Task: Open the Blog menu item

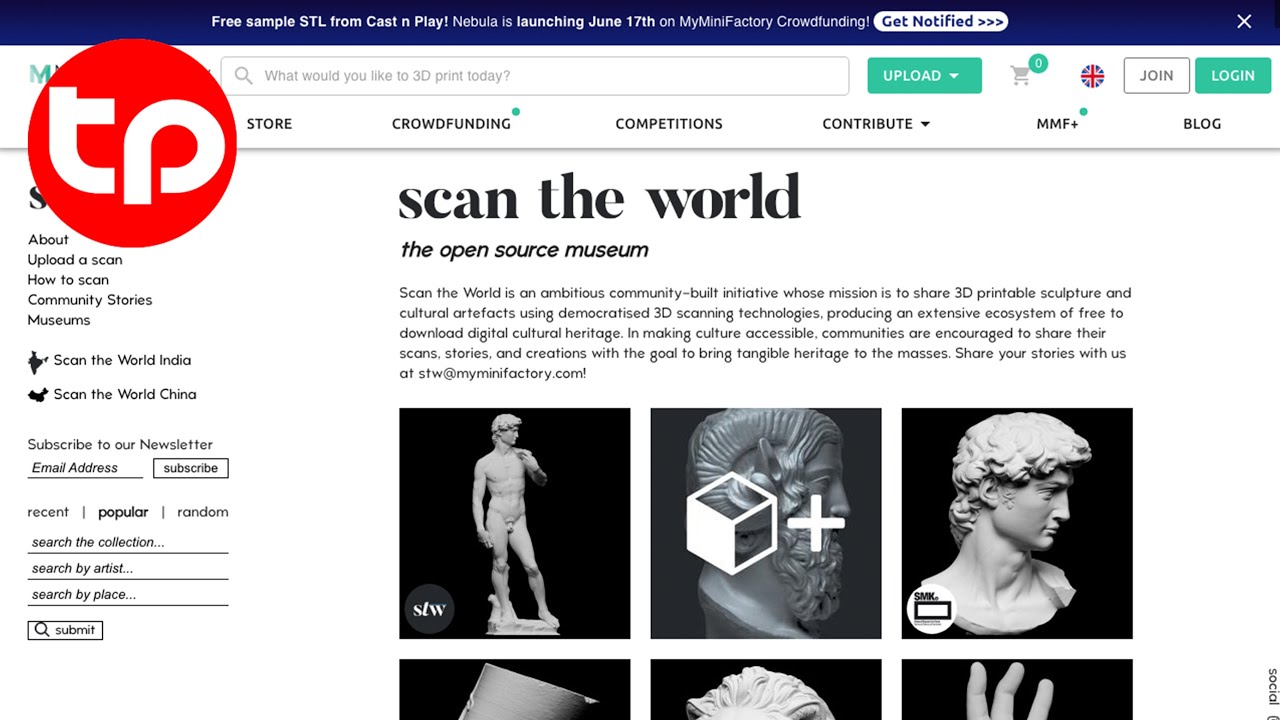Action: tap(1202, 124)
